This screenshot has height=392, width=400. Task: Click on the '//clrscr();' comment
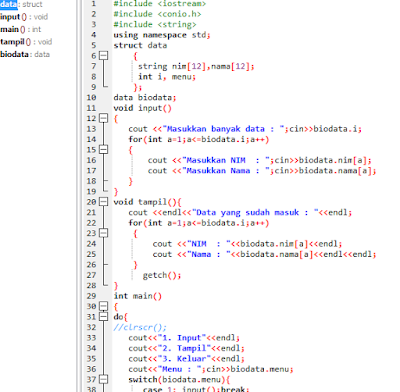(x=140, y=327)
